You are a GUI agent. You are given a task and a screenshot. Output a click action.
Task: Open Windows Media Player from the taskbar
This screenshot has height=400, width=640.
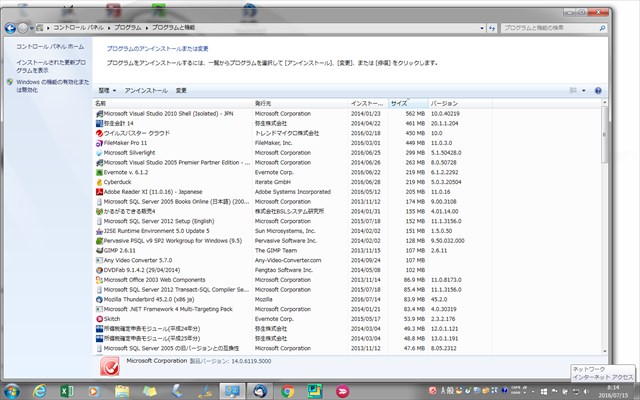[x=94, y=391]
